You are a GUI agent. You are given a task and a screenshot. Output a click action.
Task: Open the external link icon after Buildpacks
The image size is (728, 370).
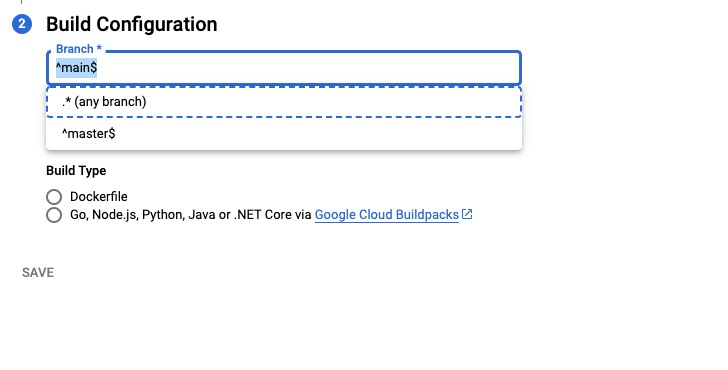pyautogui.click(x=467, y=214)
